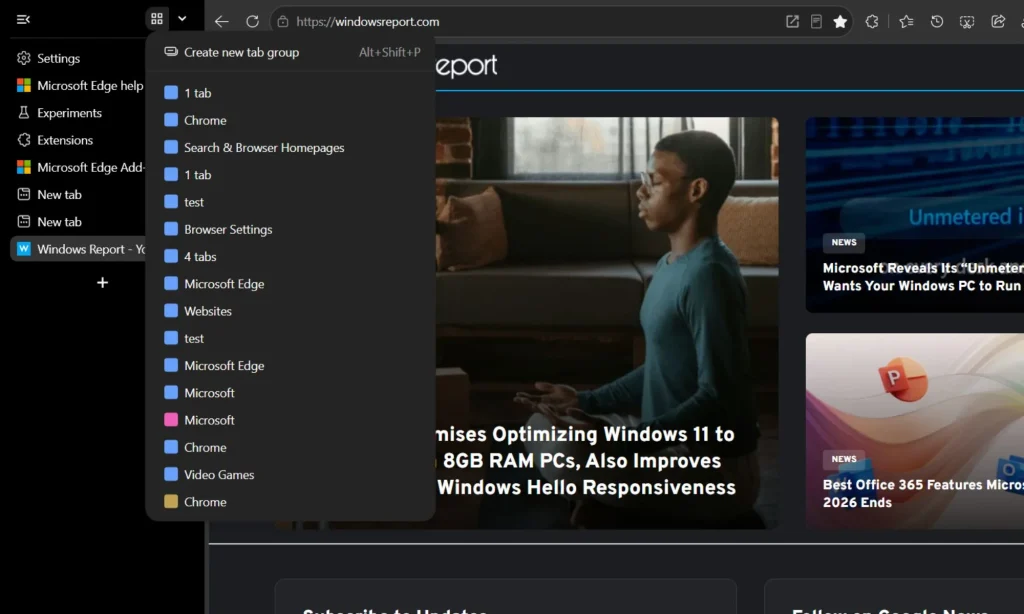The image size is (1024, 614).
Task: Open the Video Games tab group
Action: point(291,475)
